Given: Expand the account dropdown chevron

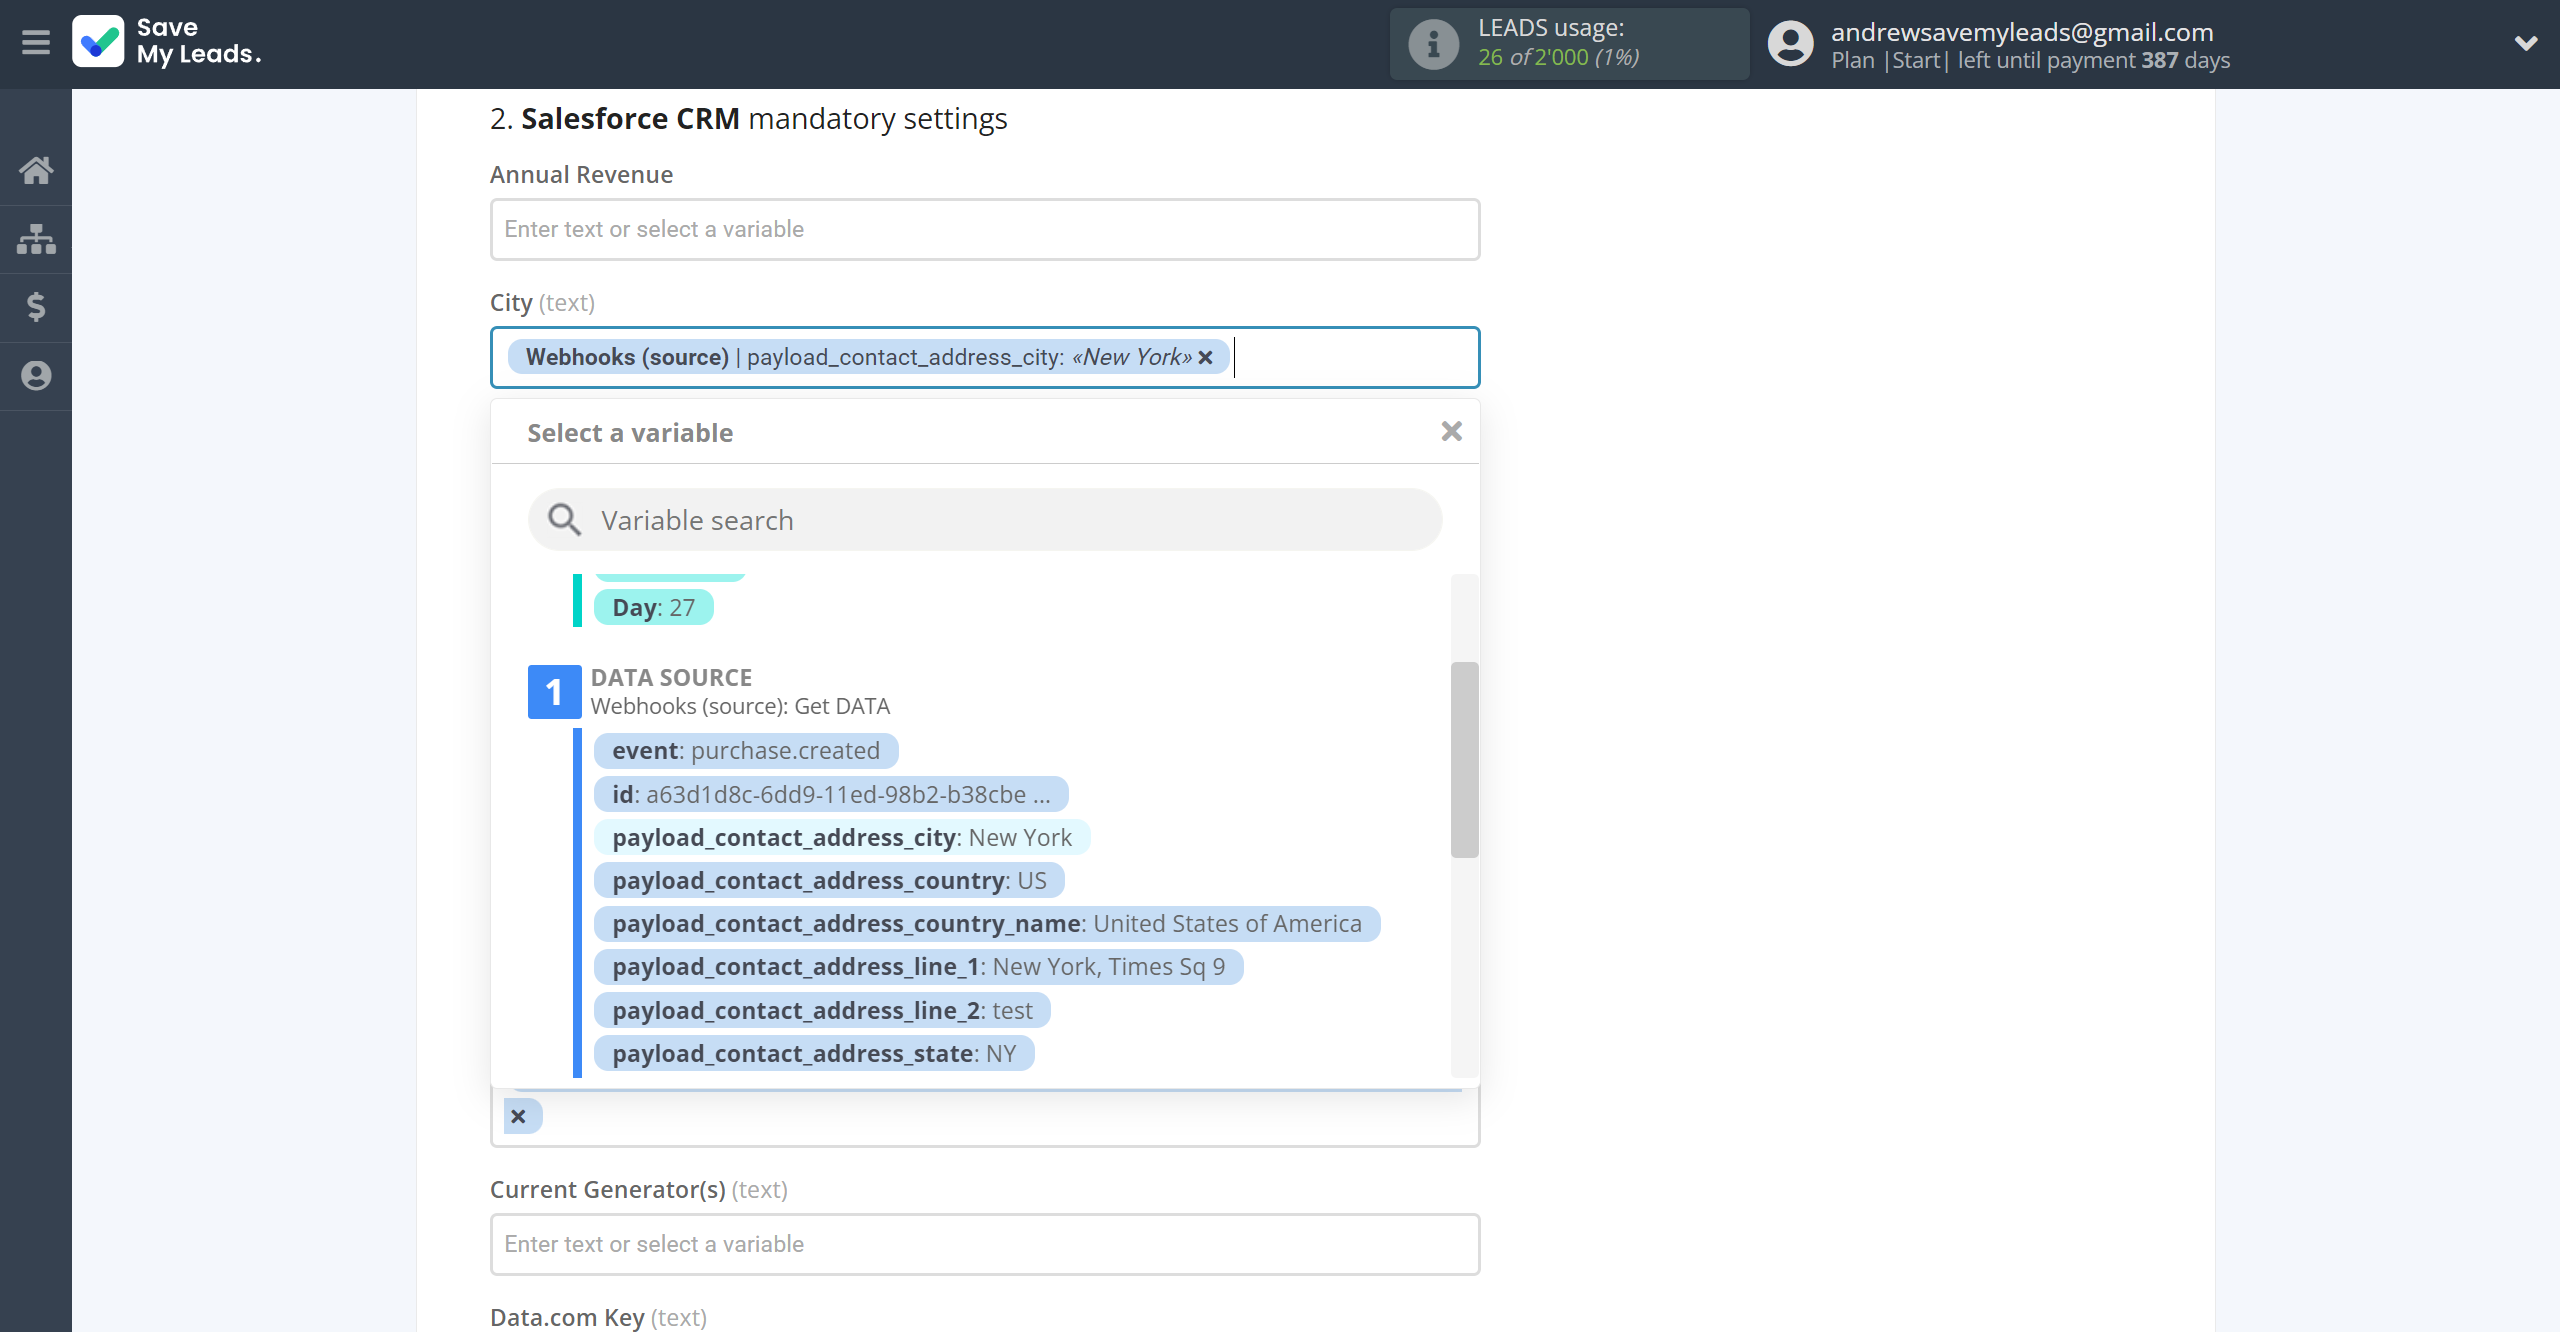Looking at the screenshot, I should [2526, 43].
